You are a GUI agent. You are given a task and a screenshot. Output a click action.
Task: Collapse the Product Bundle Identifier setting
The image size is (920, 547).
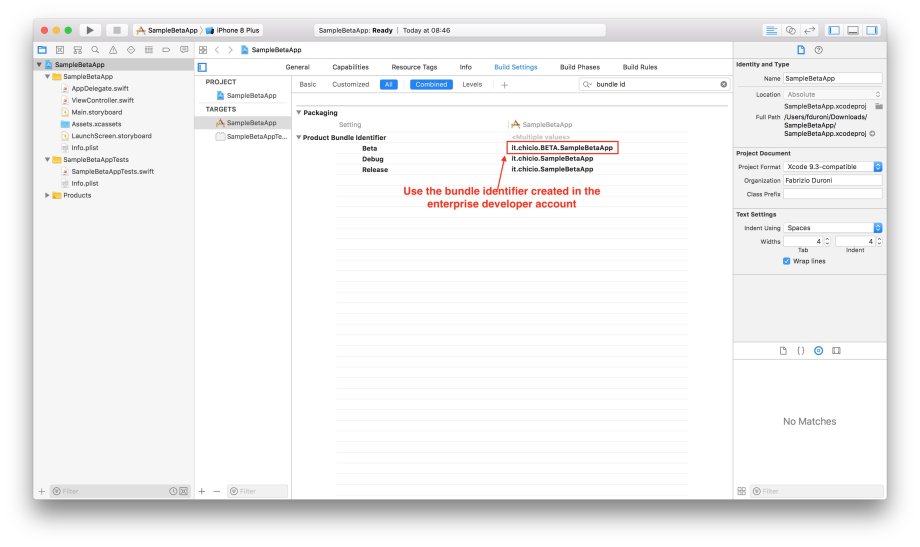click(x=299, y=137)
